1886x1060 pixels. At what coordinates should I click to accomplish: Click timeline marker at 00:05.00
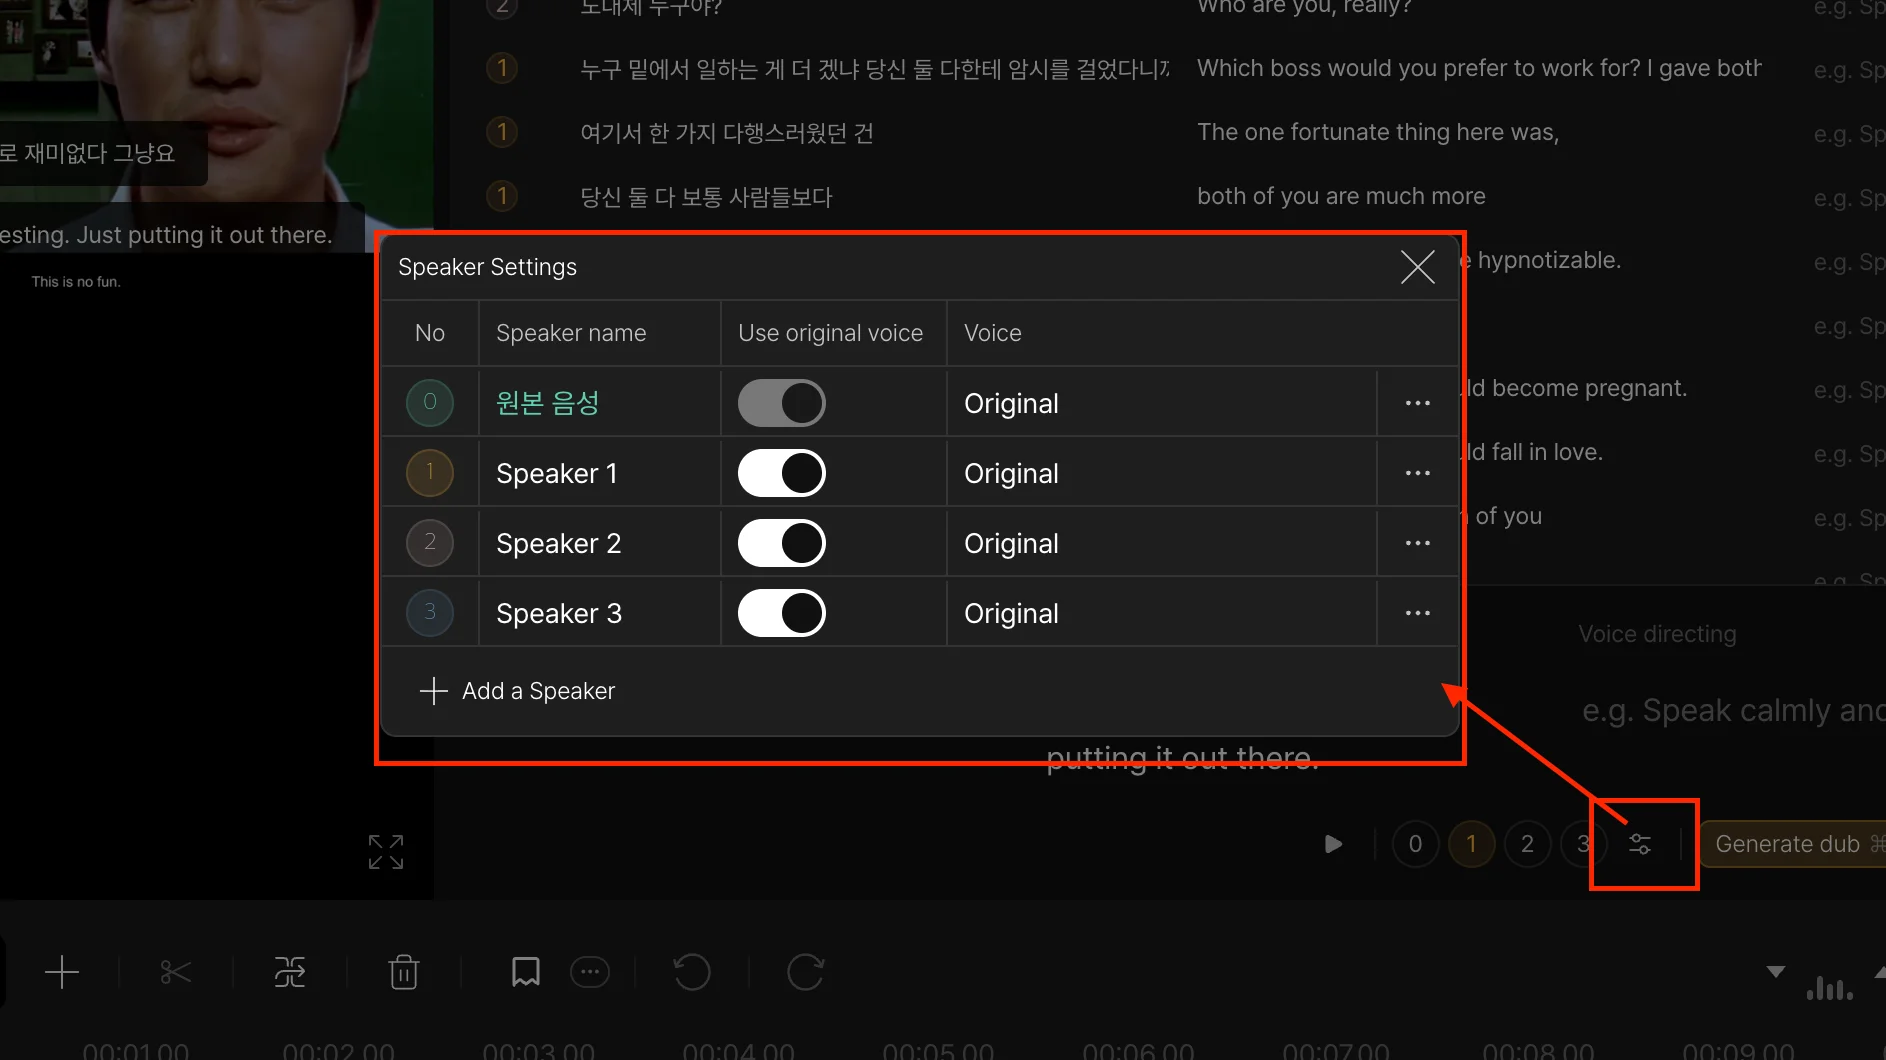coord(938,1051)
